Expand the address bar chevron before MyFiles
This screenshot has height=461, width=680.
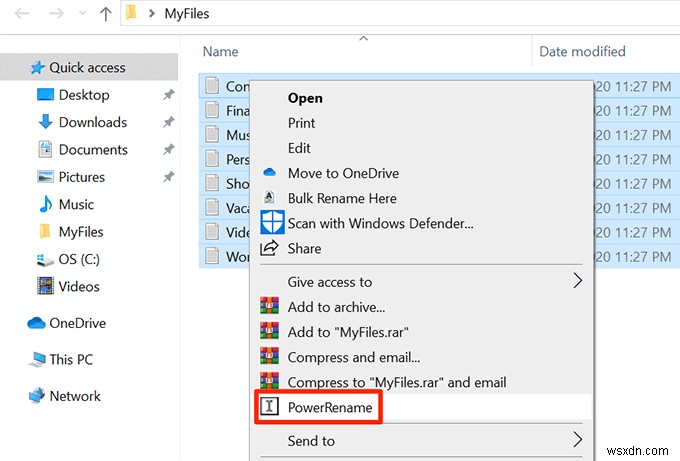[151, 13]
